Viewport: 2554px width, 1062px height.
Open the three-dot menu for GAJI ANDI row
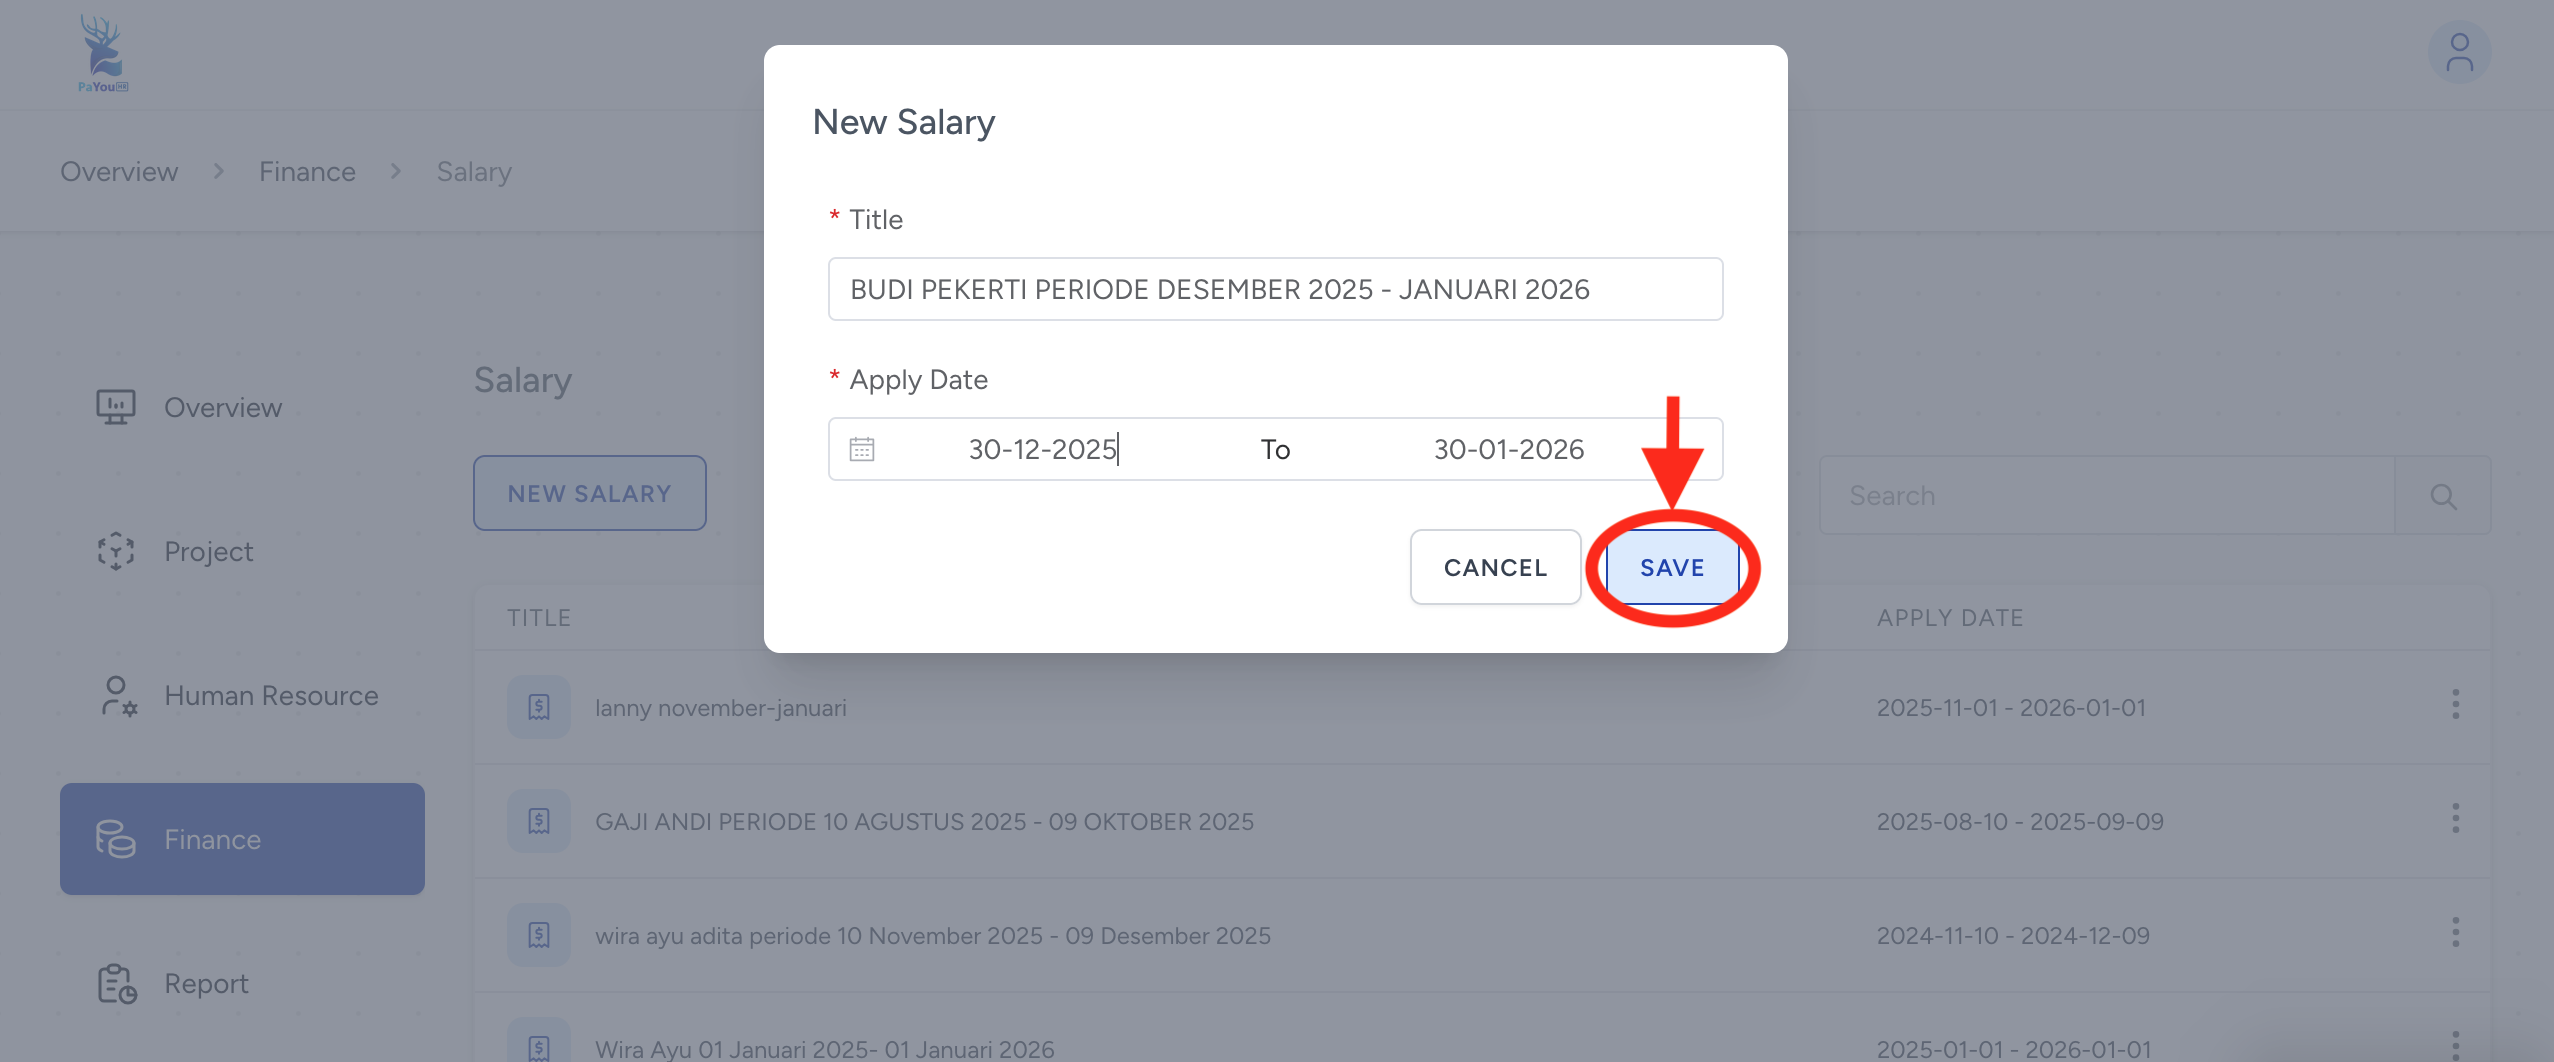[2455, 819]
